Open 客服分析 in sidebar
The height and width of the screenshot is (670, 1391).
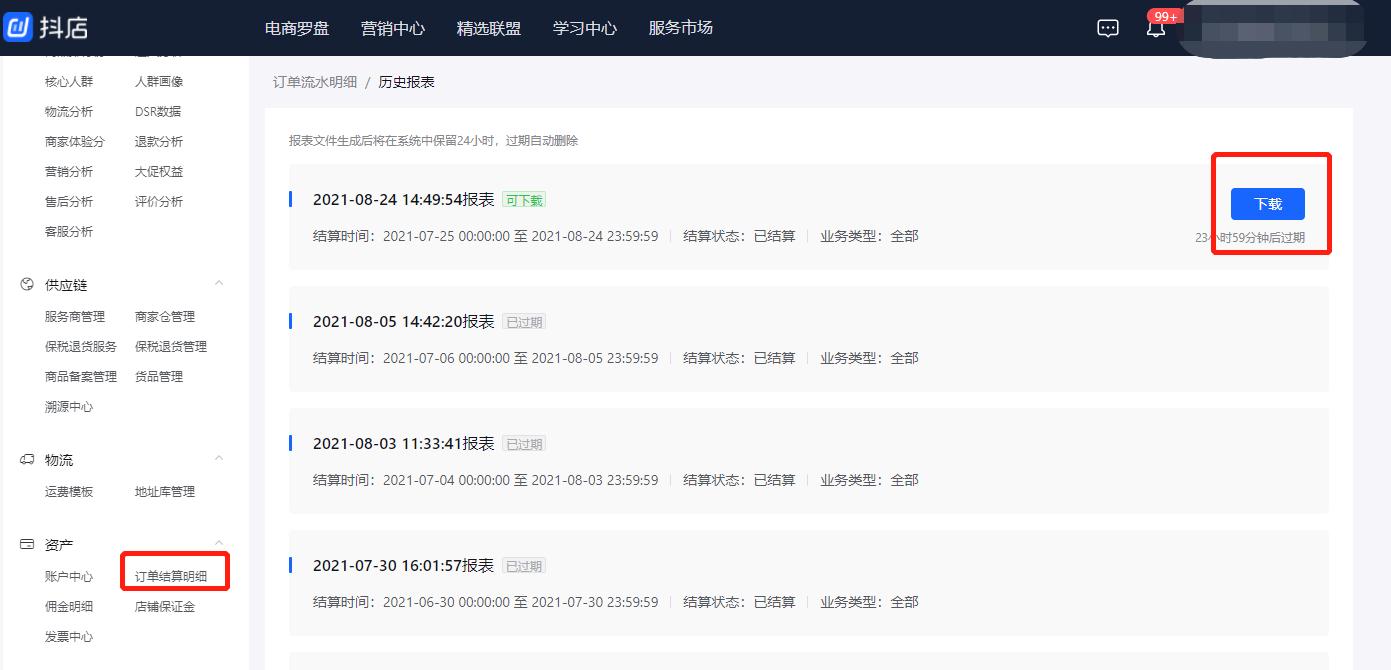(69, 231)
